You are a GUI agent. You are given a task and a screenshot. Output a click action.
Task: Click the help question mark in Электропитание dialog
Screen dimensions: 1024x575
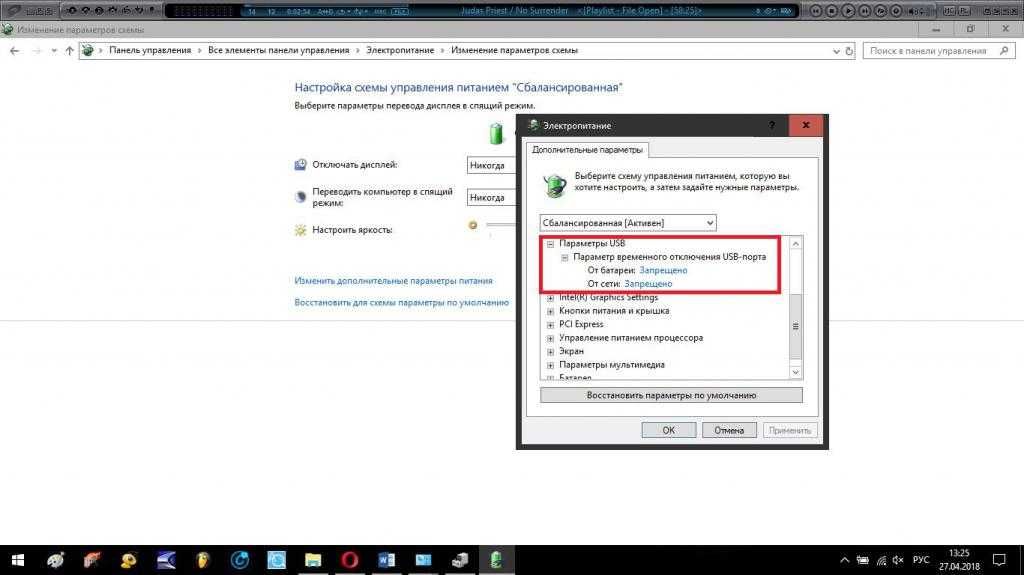[772, 126]
